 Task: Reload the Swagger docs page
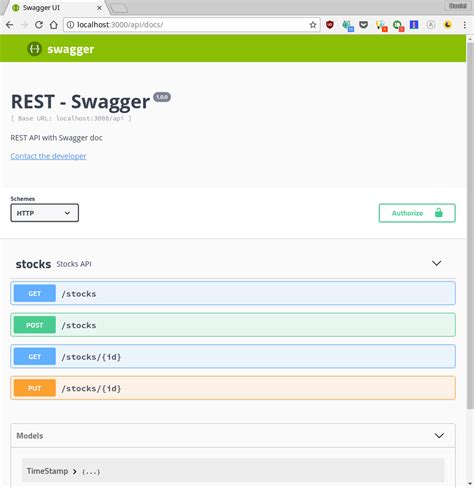[x=39, y=25]
